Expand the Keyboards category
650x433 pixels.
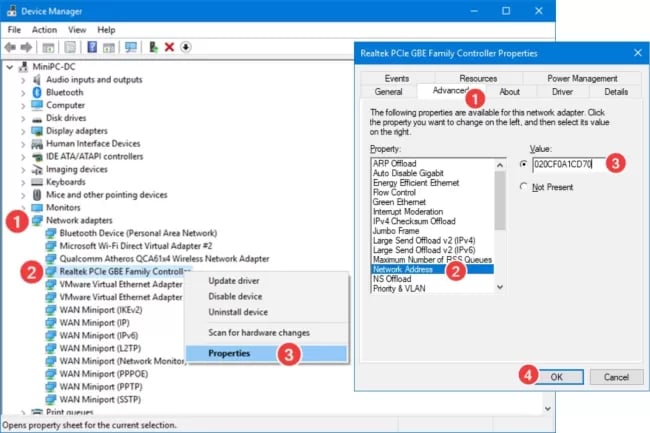pyautogui.click(x=23, y=182)
